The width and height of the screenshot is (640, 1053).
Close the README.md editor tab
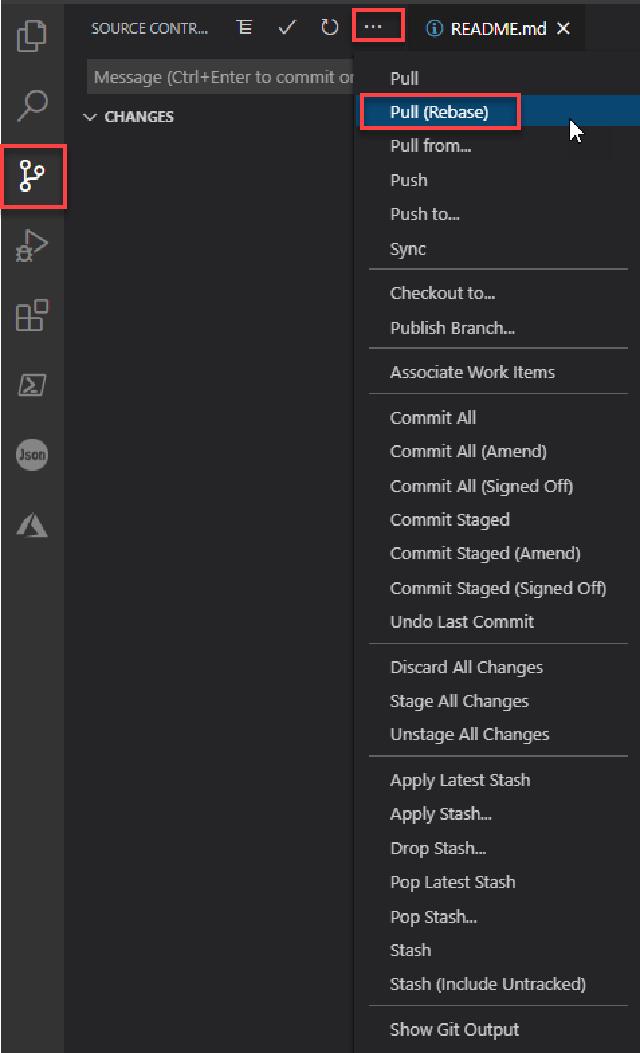(x=563, y=29)
